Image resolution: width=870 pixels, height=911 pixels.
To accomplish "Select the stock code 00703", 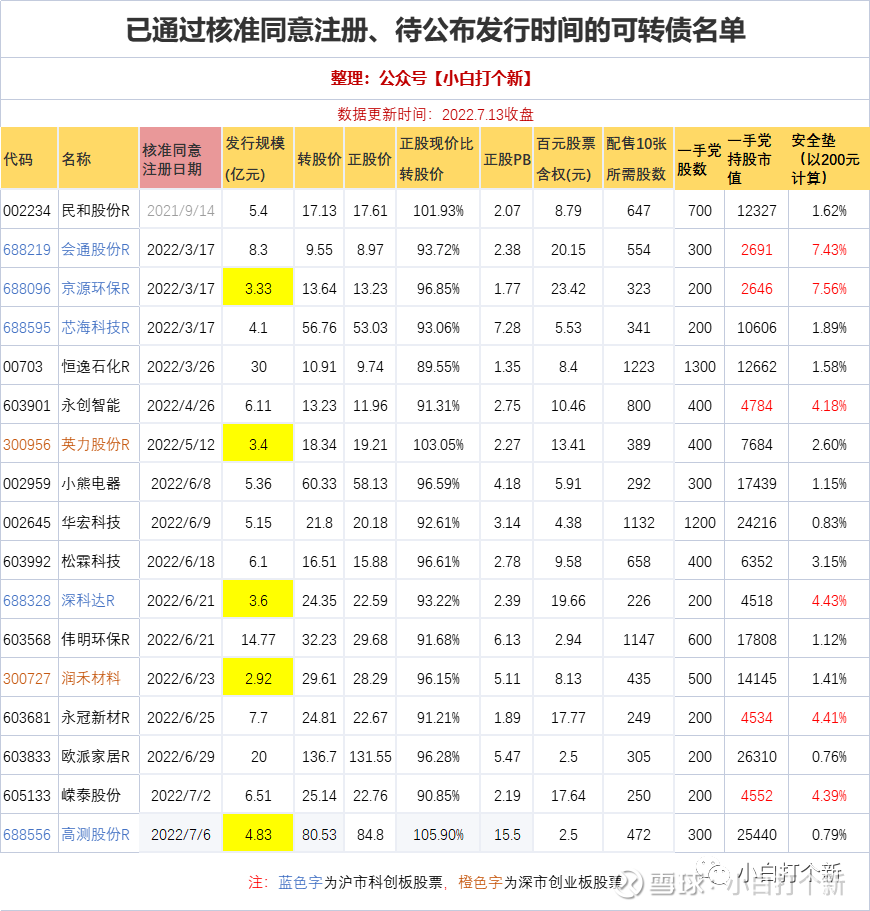I will pos(23,367).
